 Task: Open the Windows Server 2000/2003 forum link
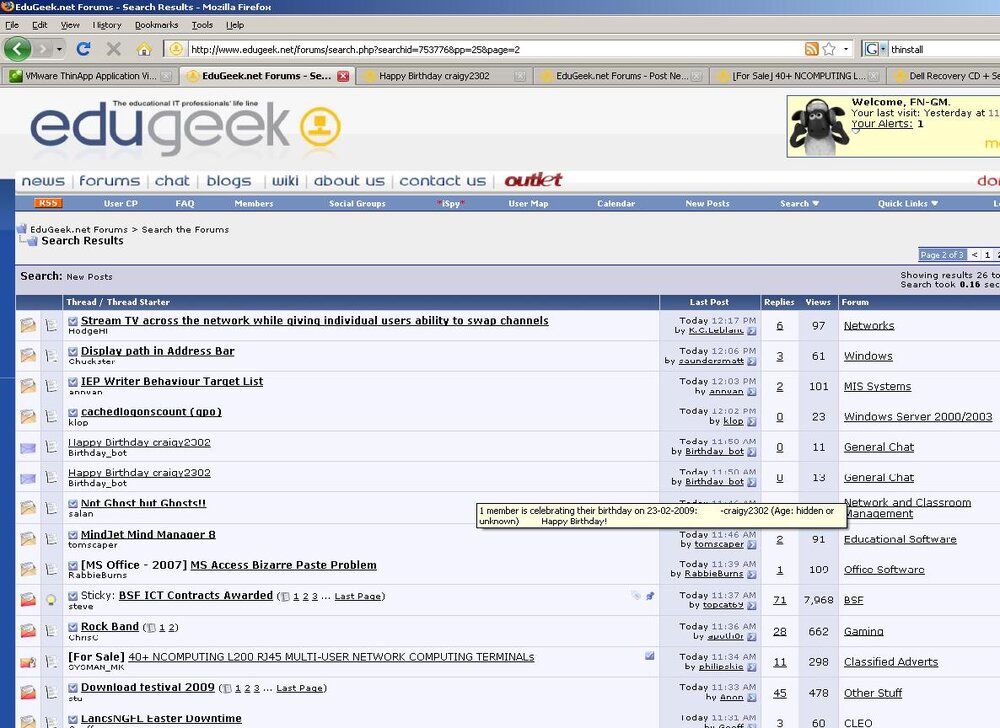pos(918,417)
